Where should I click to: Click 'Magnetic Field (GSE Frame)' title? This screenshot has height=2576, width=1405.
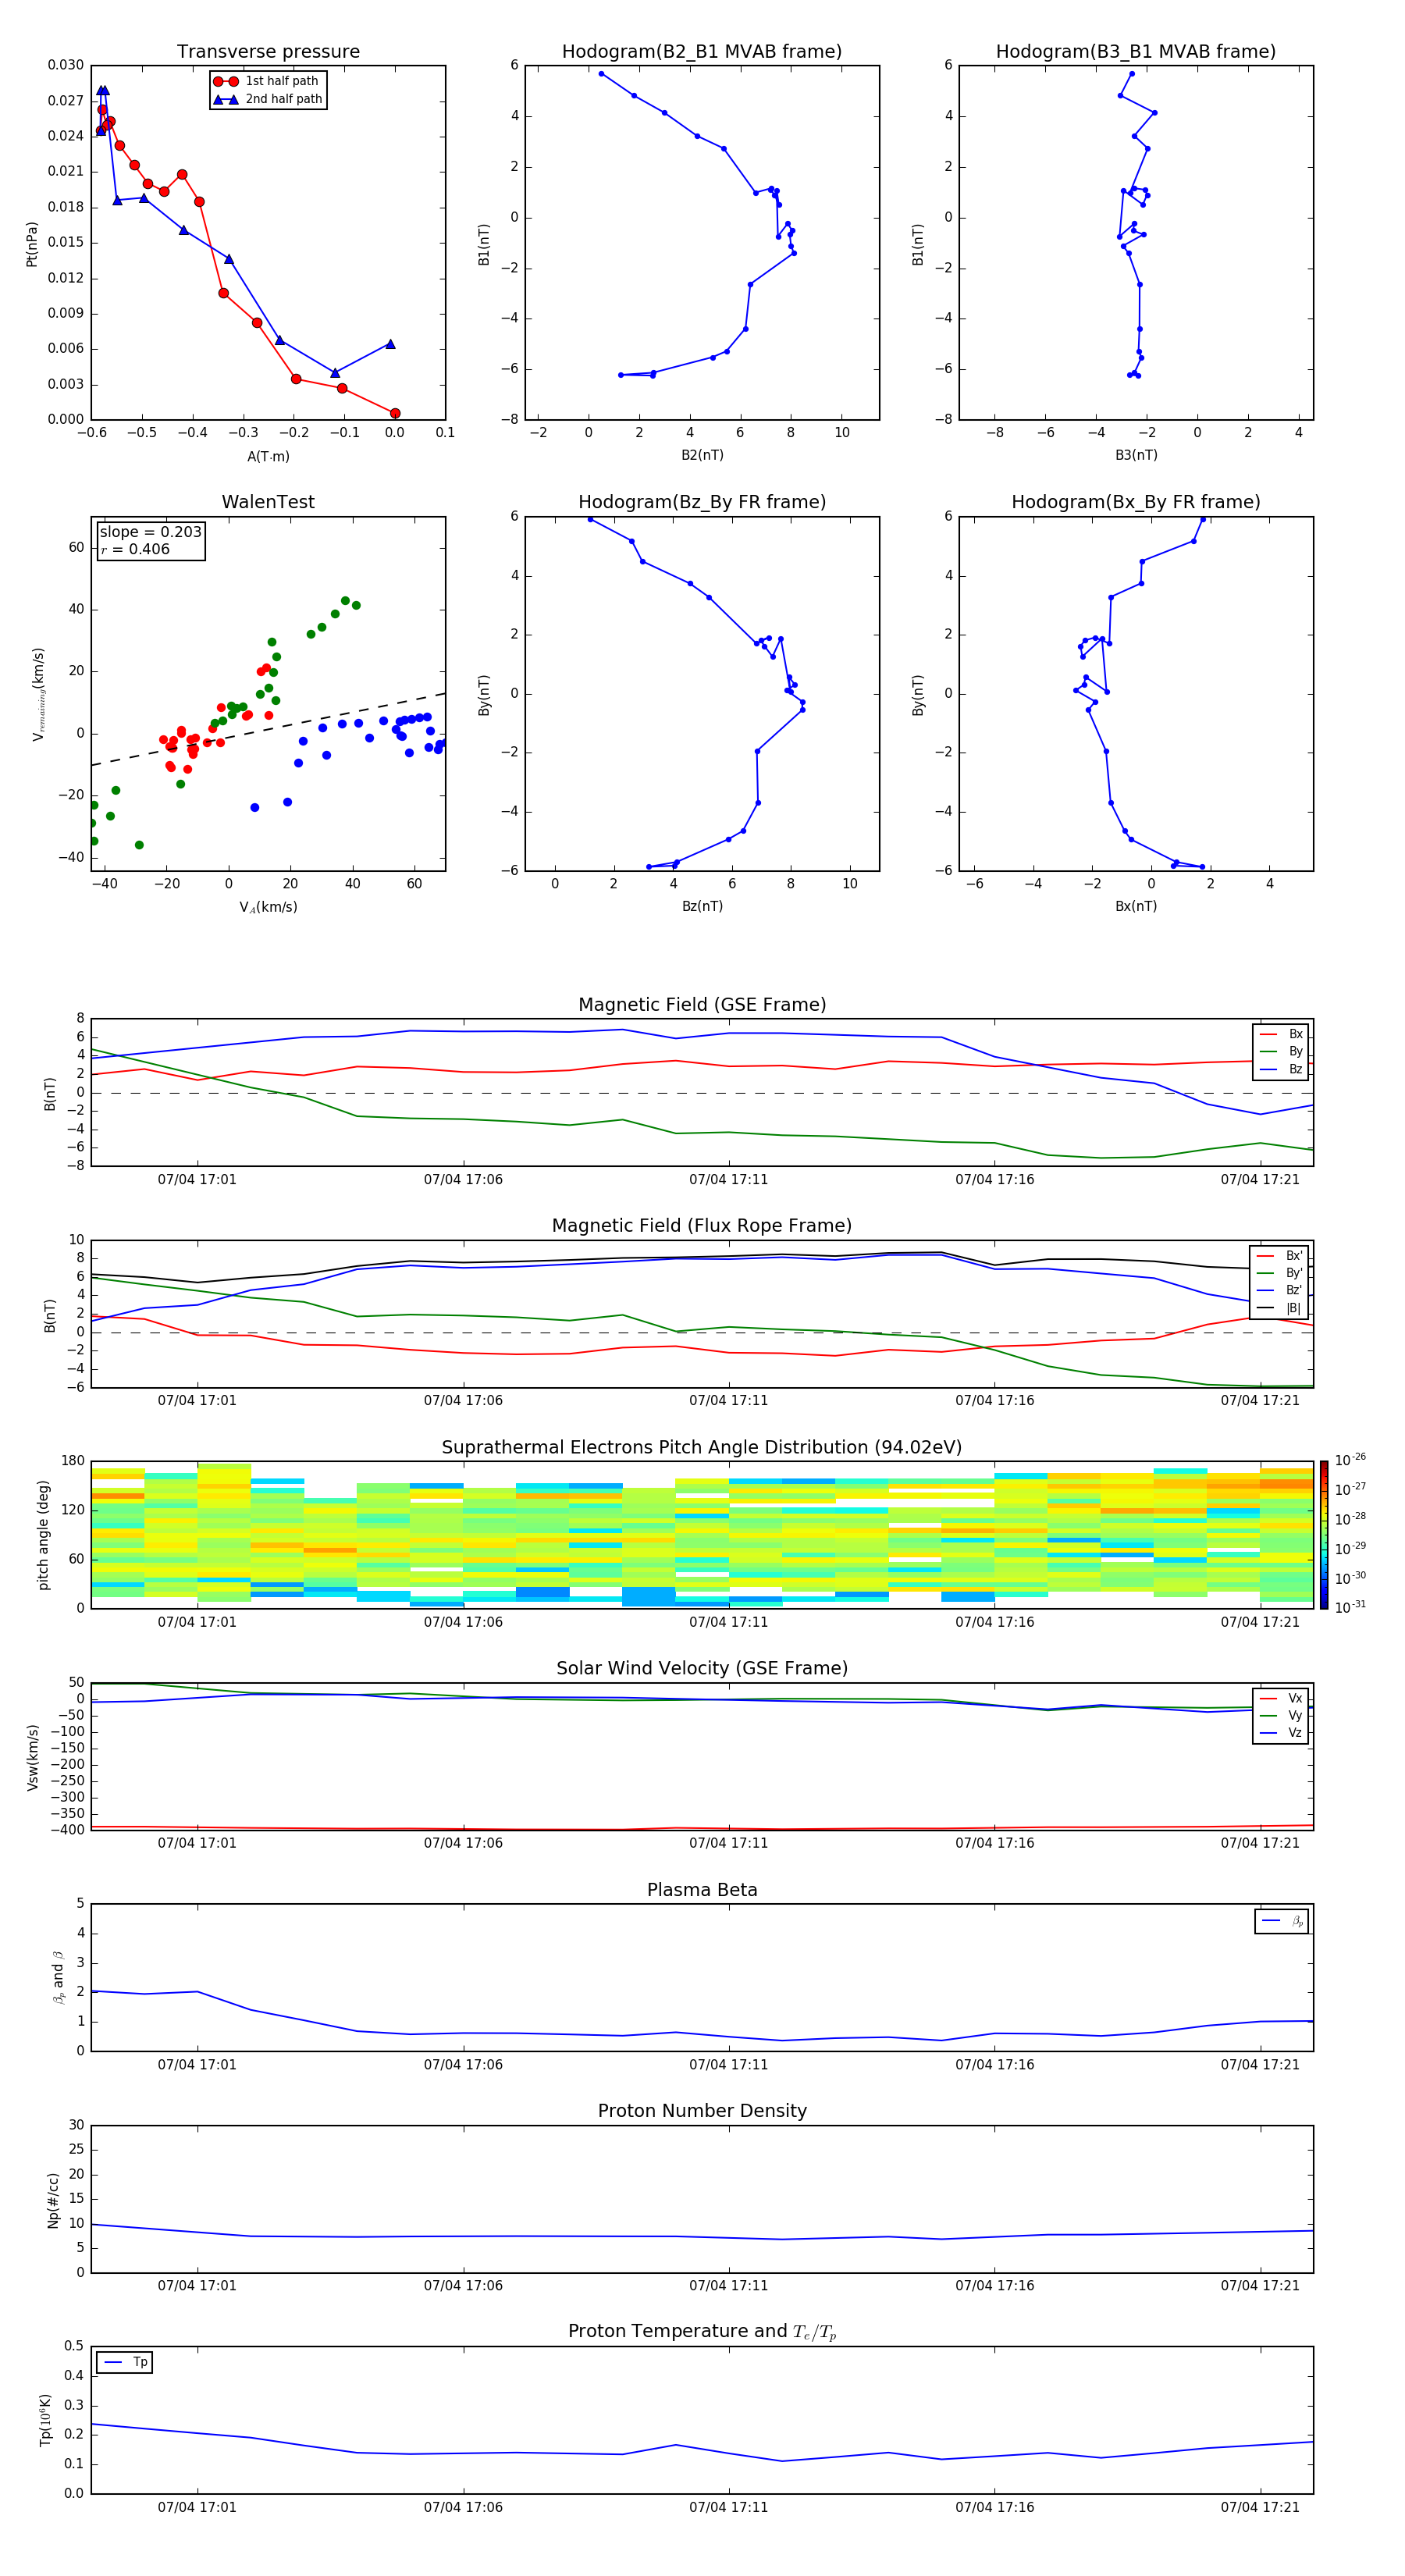[x=702, y=1005]
